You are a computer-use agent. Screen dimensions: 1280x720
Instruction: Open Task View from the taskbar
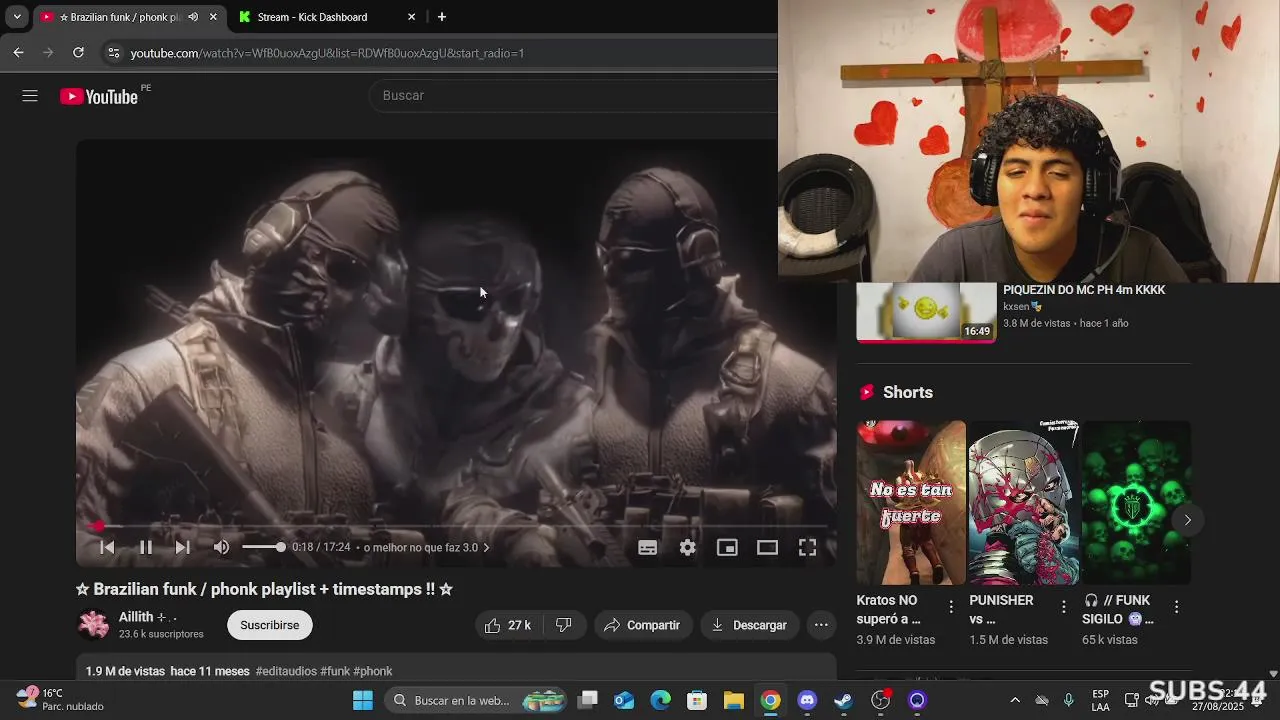588,700
